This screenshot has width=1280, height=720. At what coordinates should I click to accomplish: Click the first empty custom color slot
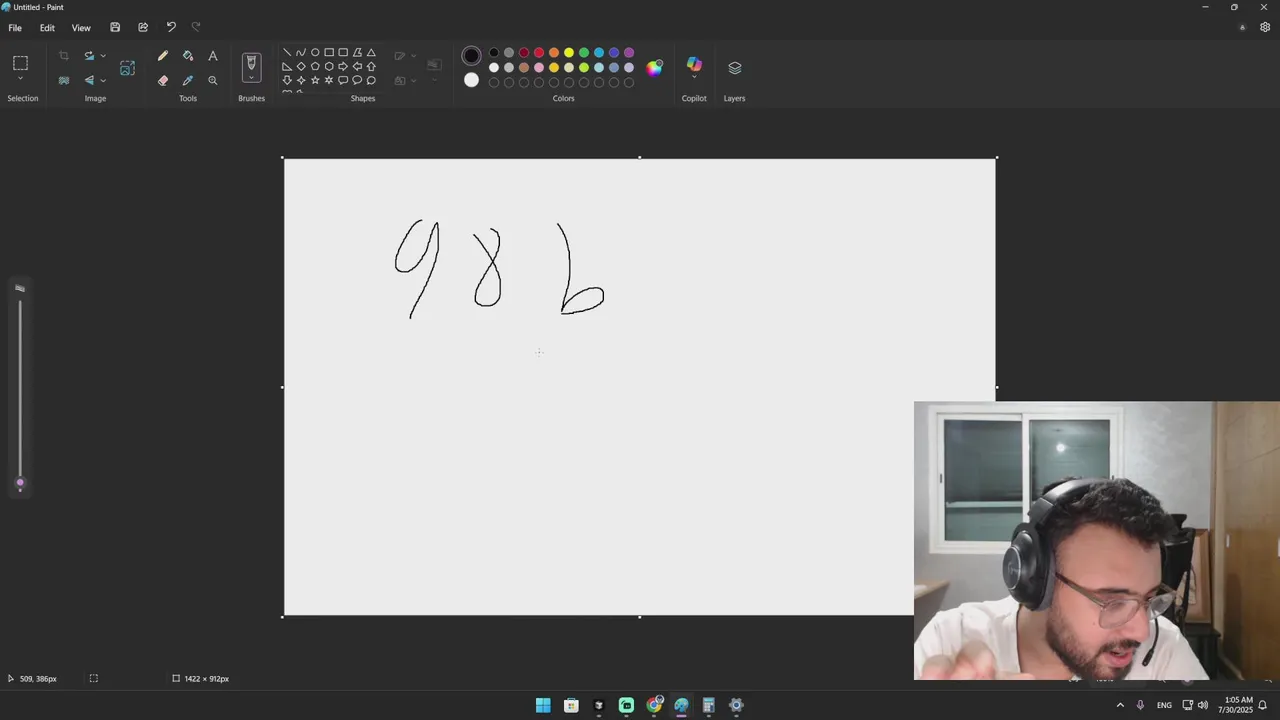coord(494,83)
